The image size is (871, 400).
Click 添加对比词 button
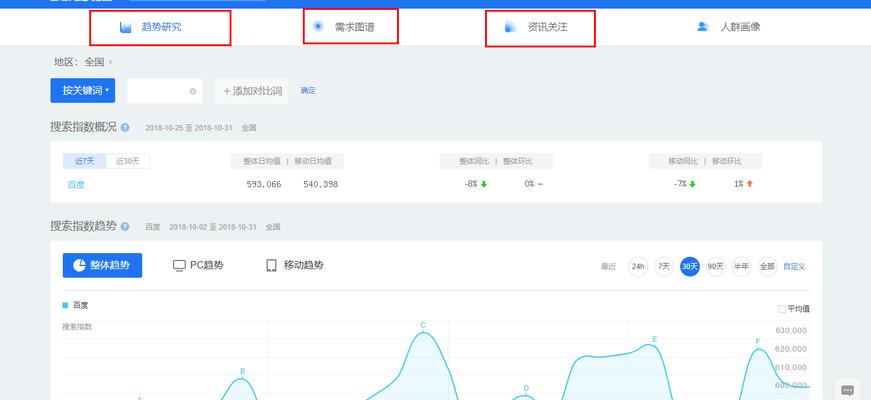point(252,91)
